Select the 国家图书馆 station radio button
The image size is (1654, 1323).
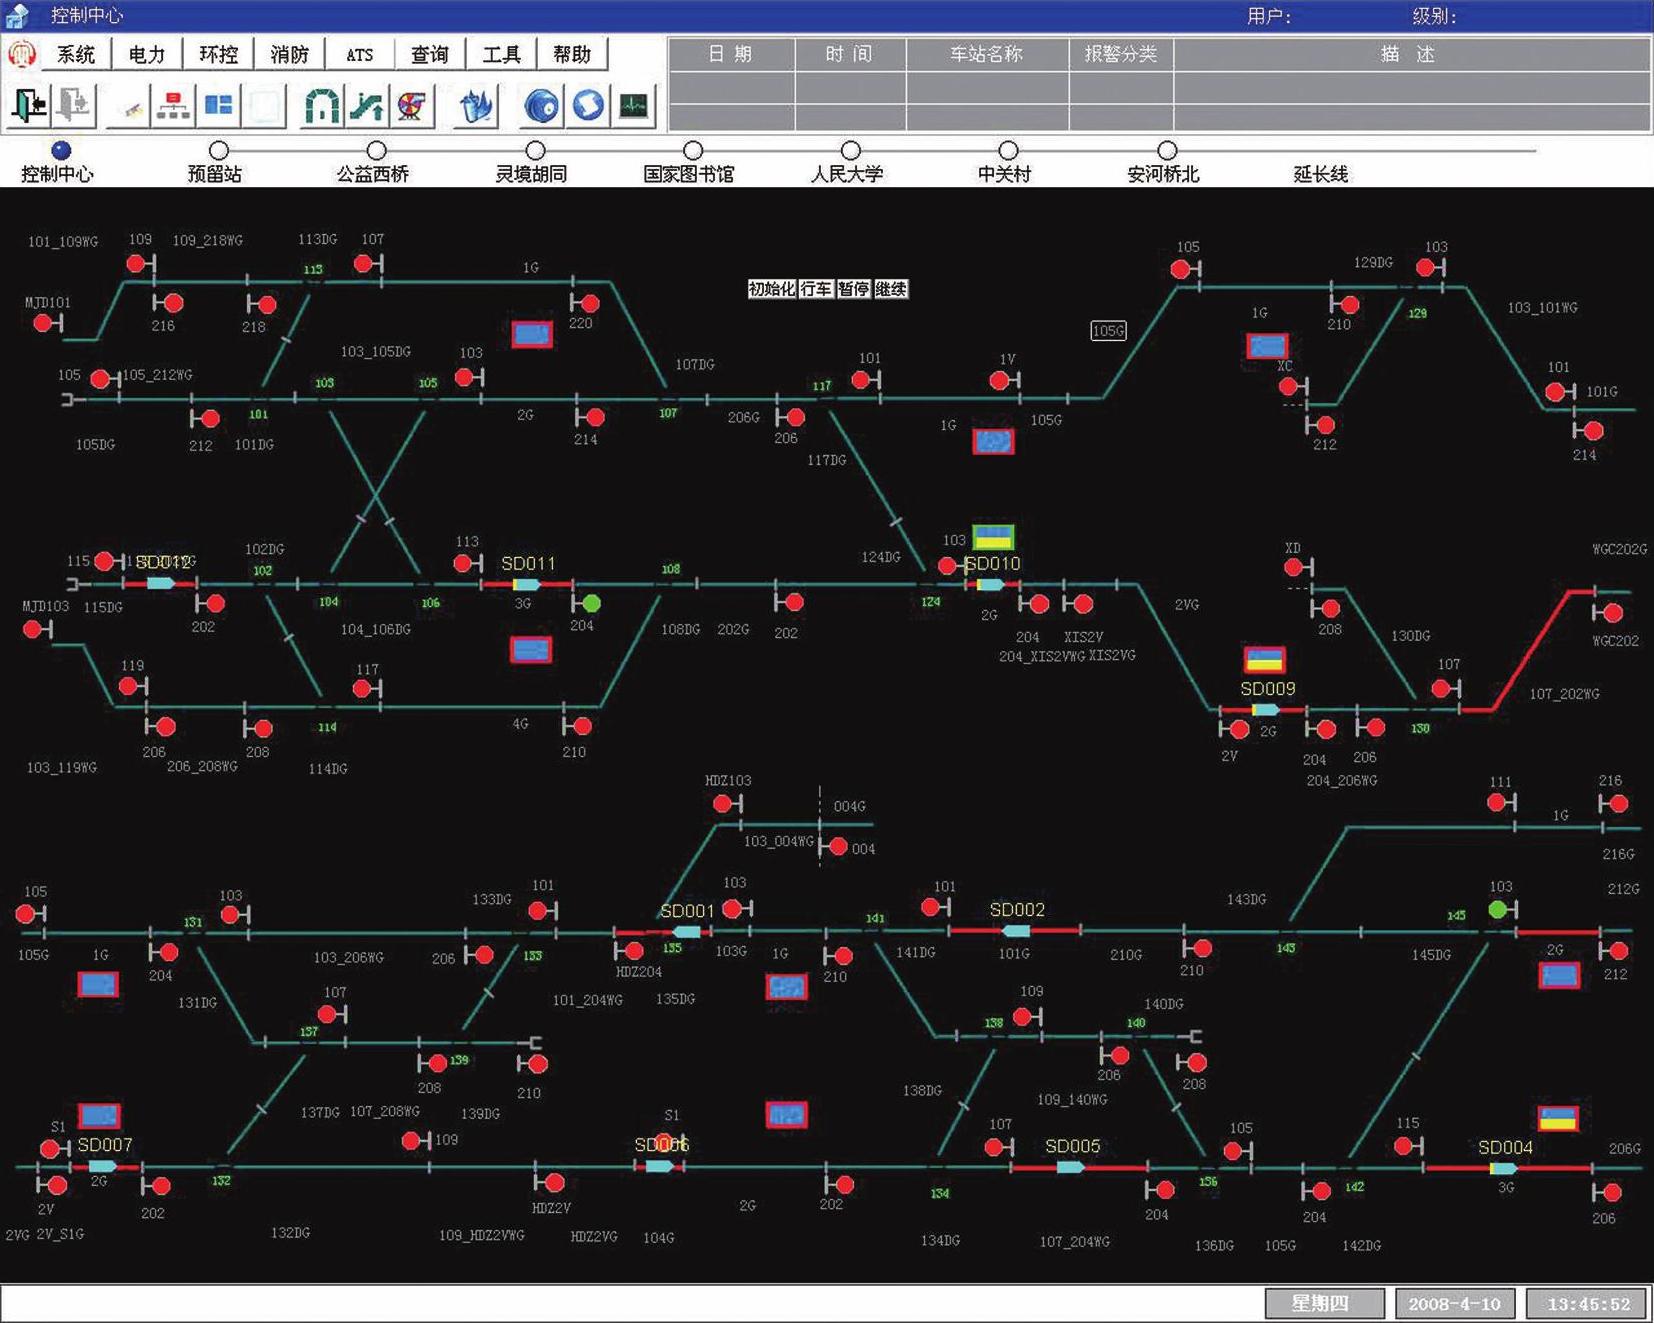pos(692,150)
